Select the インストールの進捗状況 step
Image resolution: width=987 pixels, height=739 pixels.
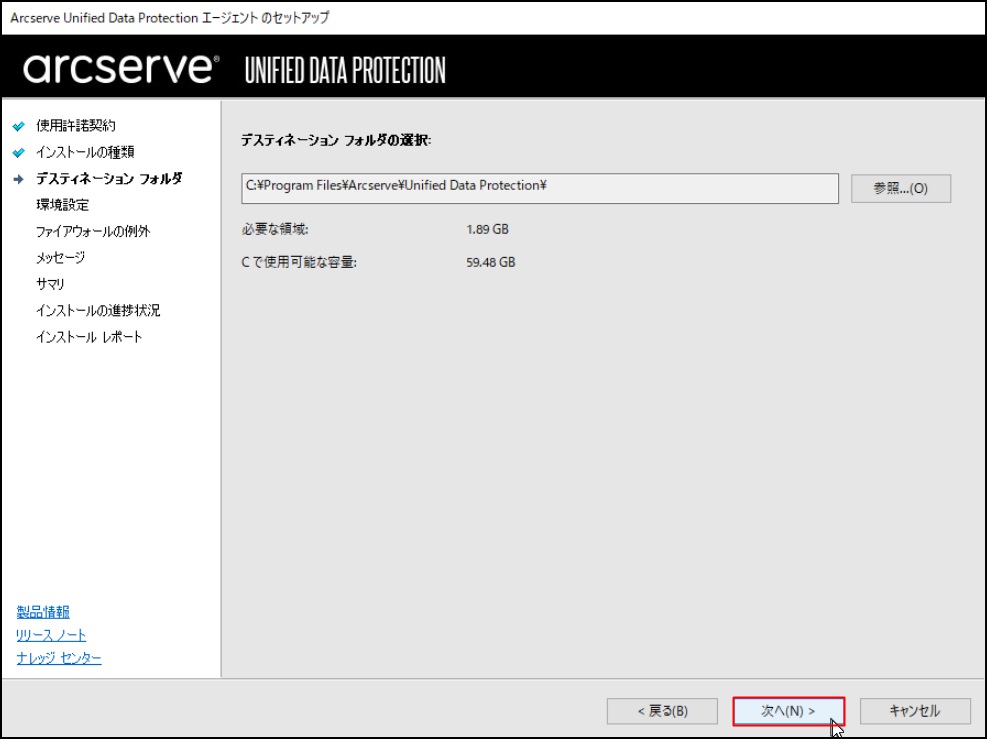click(x=98, y=310)
